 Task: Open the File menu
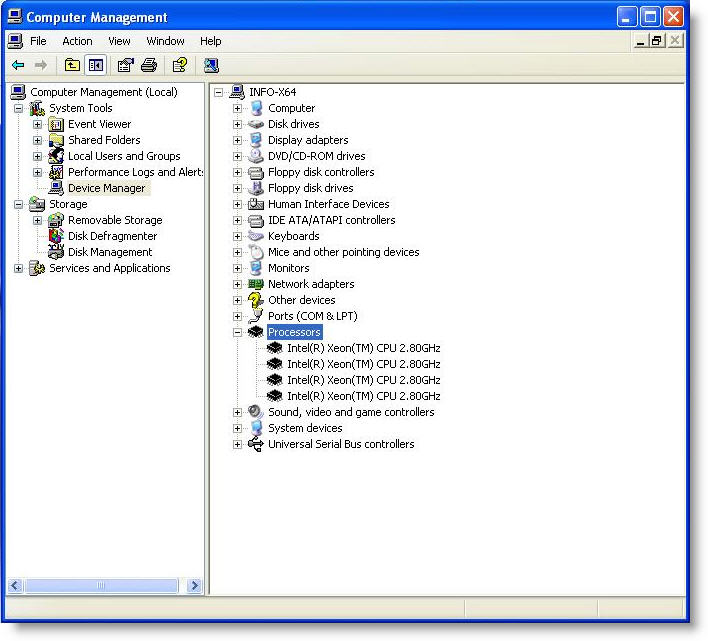38,41
